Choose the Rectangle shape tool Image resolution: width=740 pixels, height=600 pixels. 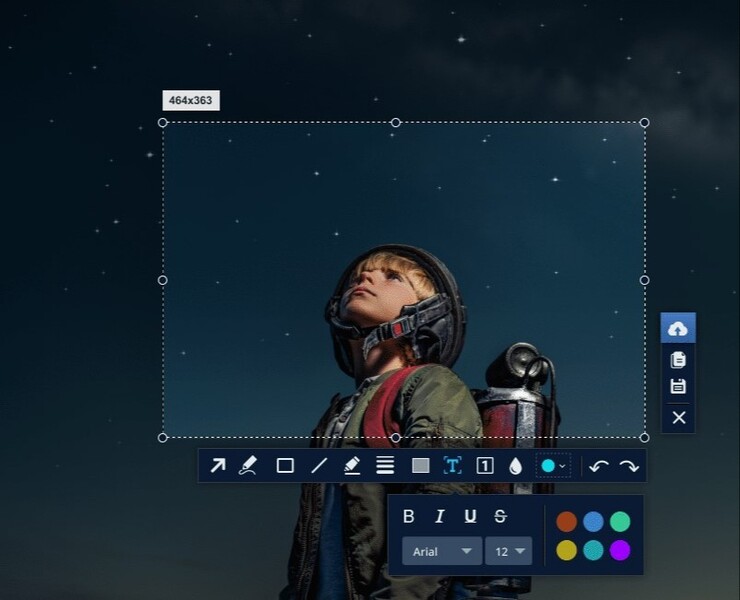click(285, 466)
